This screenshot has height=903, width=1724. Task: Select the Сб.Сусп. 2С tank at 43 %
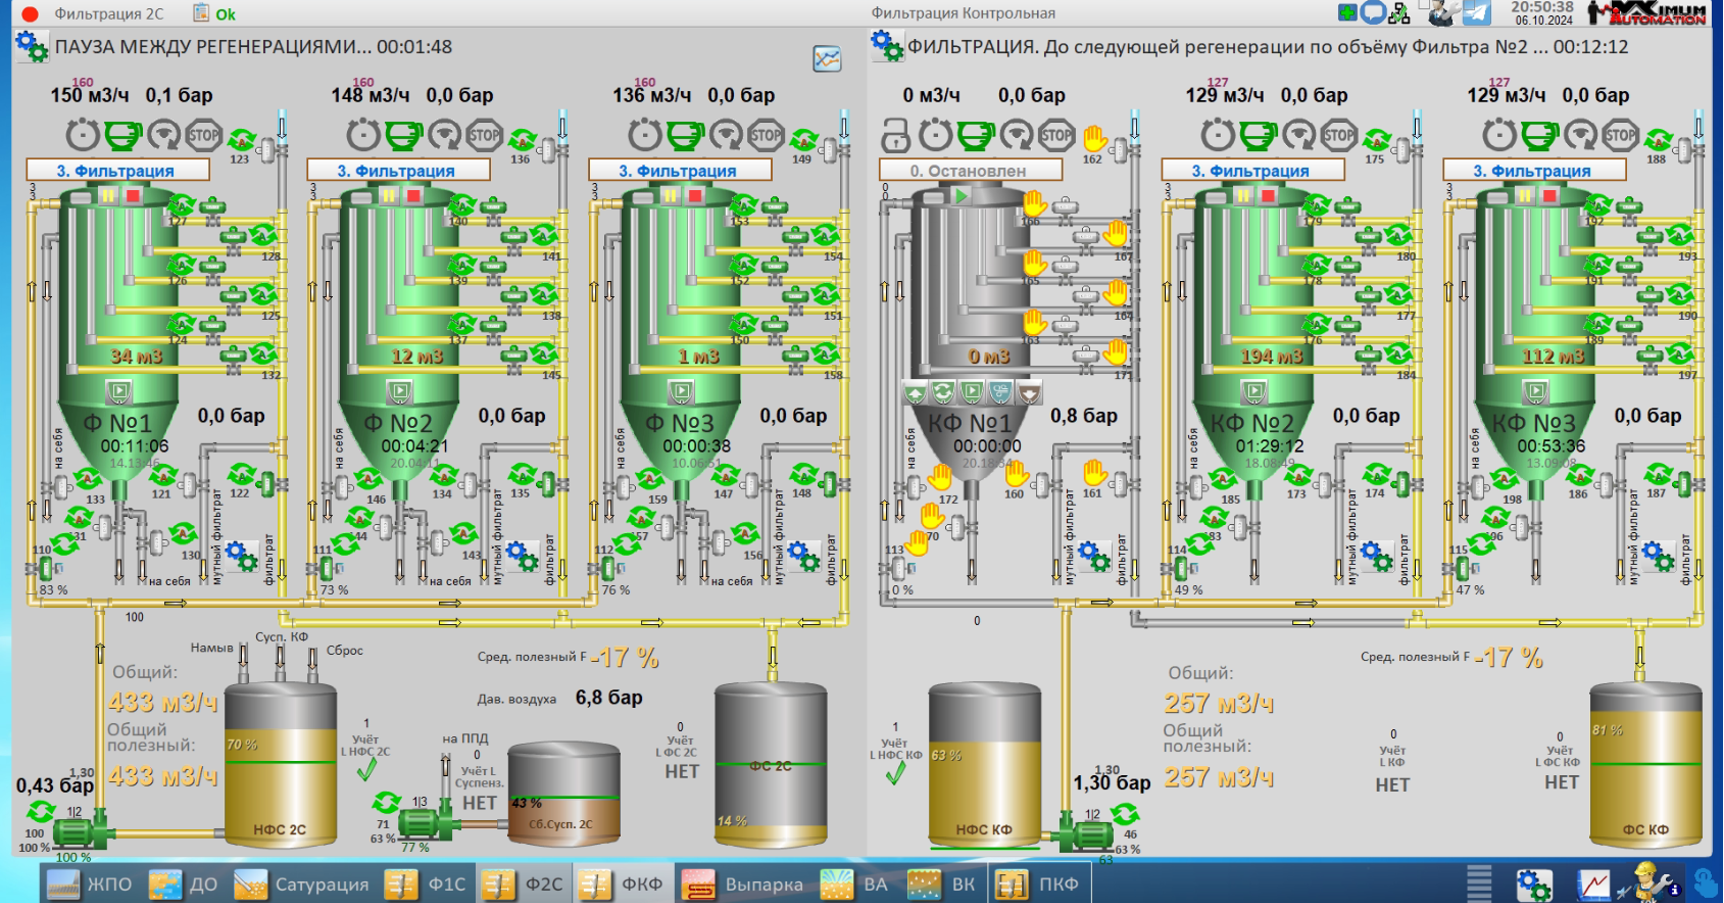563,792
